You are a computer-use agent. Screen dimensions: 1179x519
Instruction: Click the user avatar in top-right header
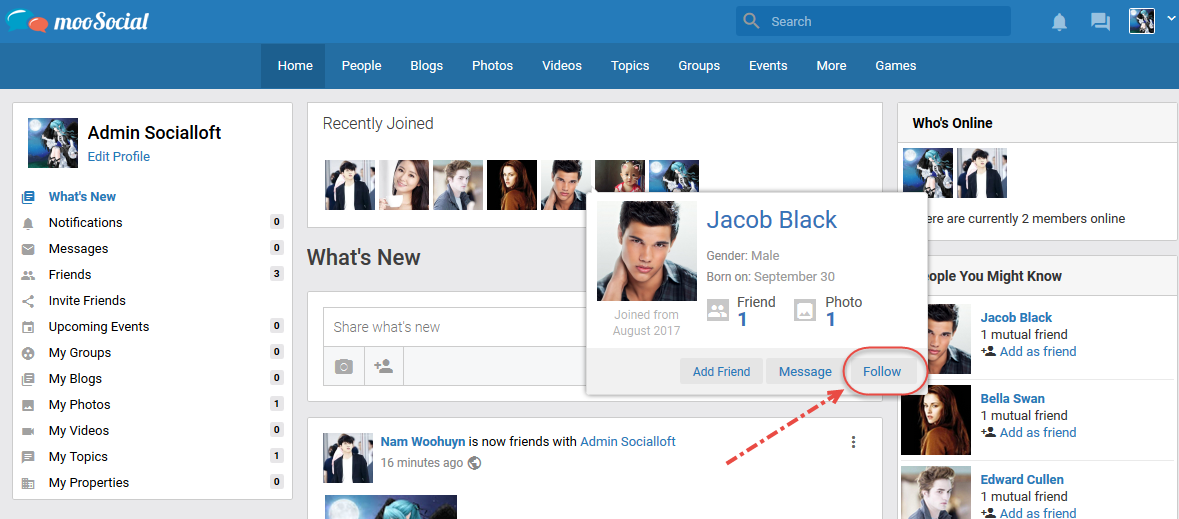click(1141, 21)
